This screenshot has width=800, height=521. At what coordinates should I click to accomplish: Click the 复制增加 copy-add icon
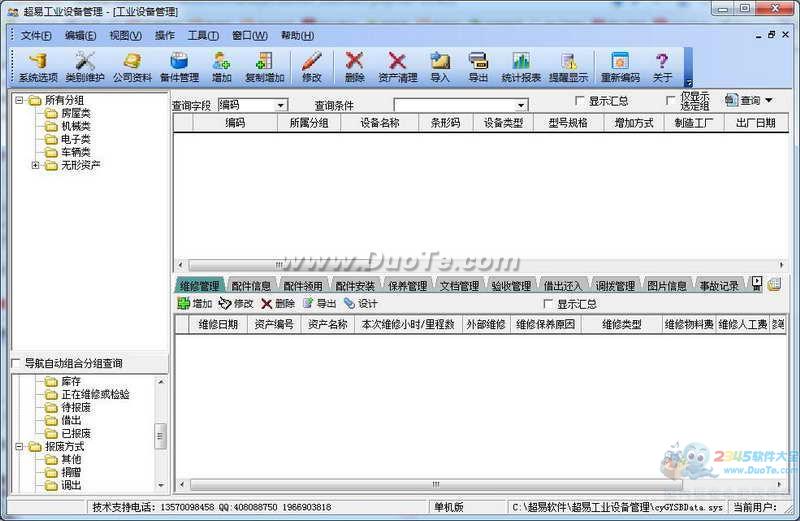click(x=264, y=67)
